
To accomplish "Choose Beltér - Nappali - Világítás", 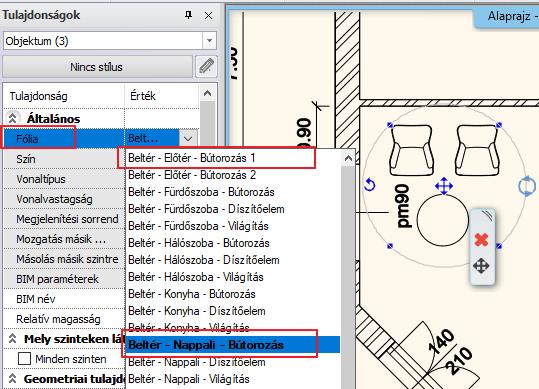I will pos(234,379).
